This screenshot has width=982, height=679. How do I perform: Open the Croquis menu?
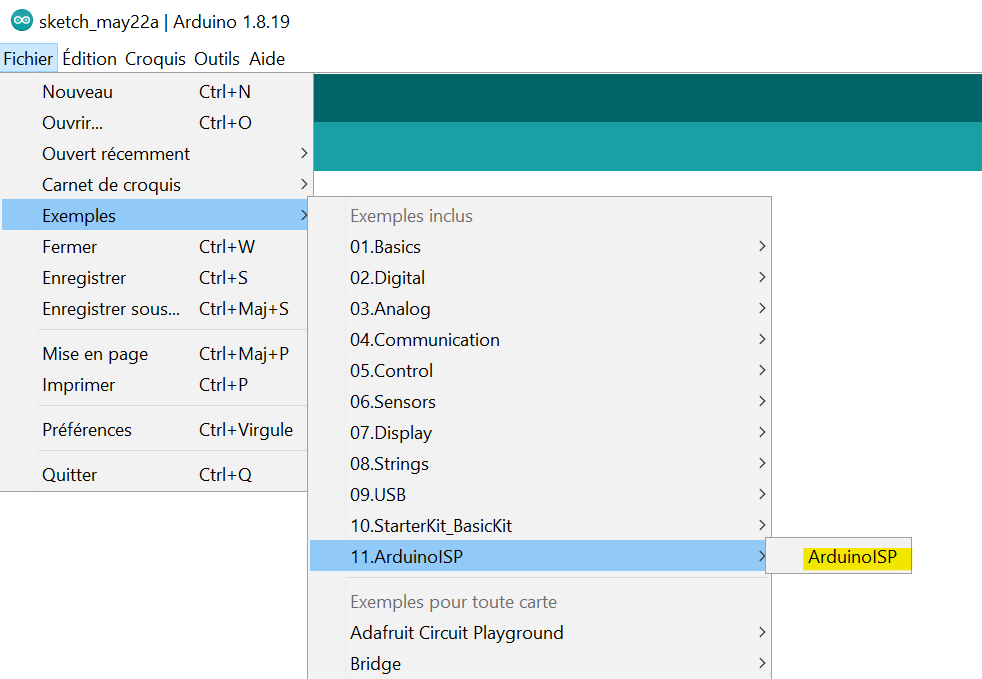pyautogui.click(x=155, y=58)
